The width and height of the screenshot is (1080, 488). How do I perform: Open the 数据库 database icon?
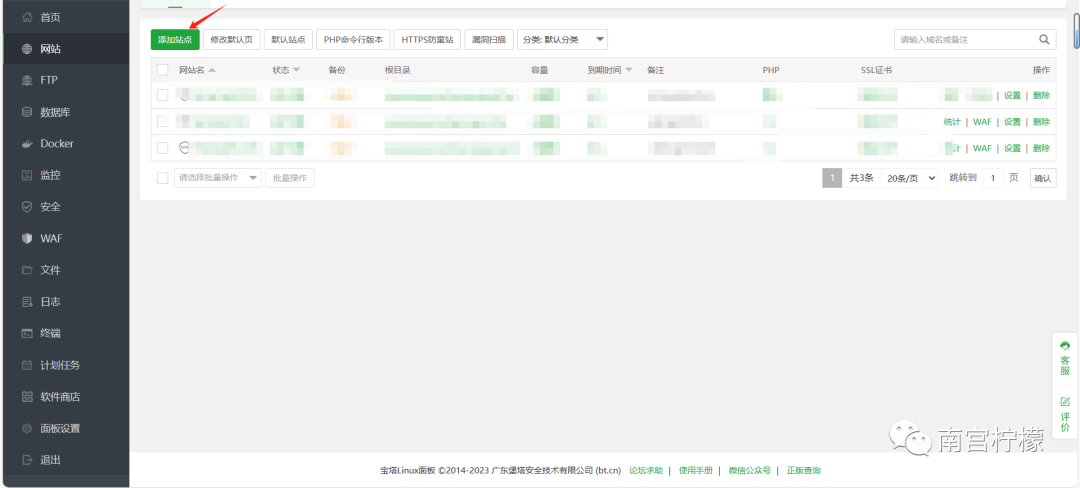(27, 112)
